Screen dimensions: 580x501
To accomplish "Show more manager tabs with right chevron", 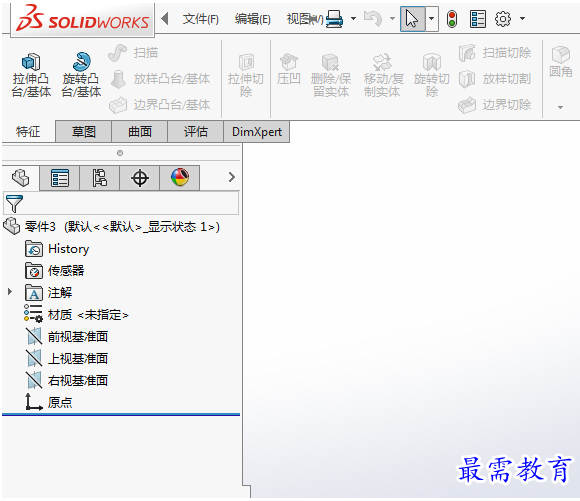I will [232, 177].
